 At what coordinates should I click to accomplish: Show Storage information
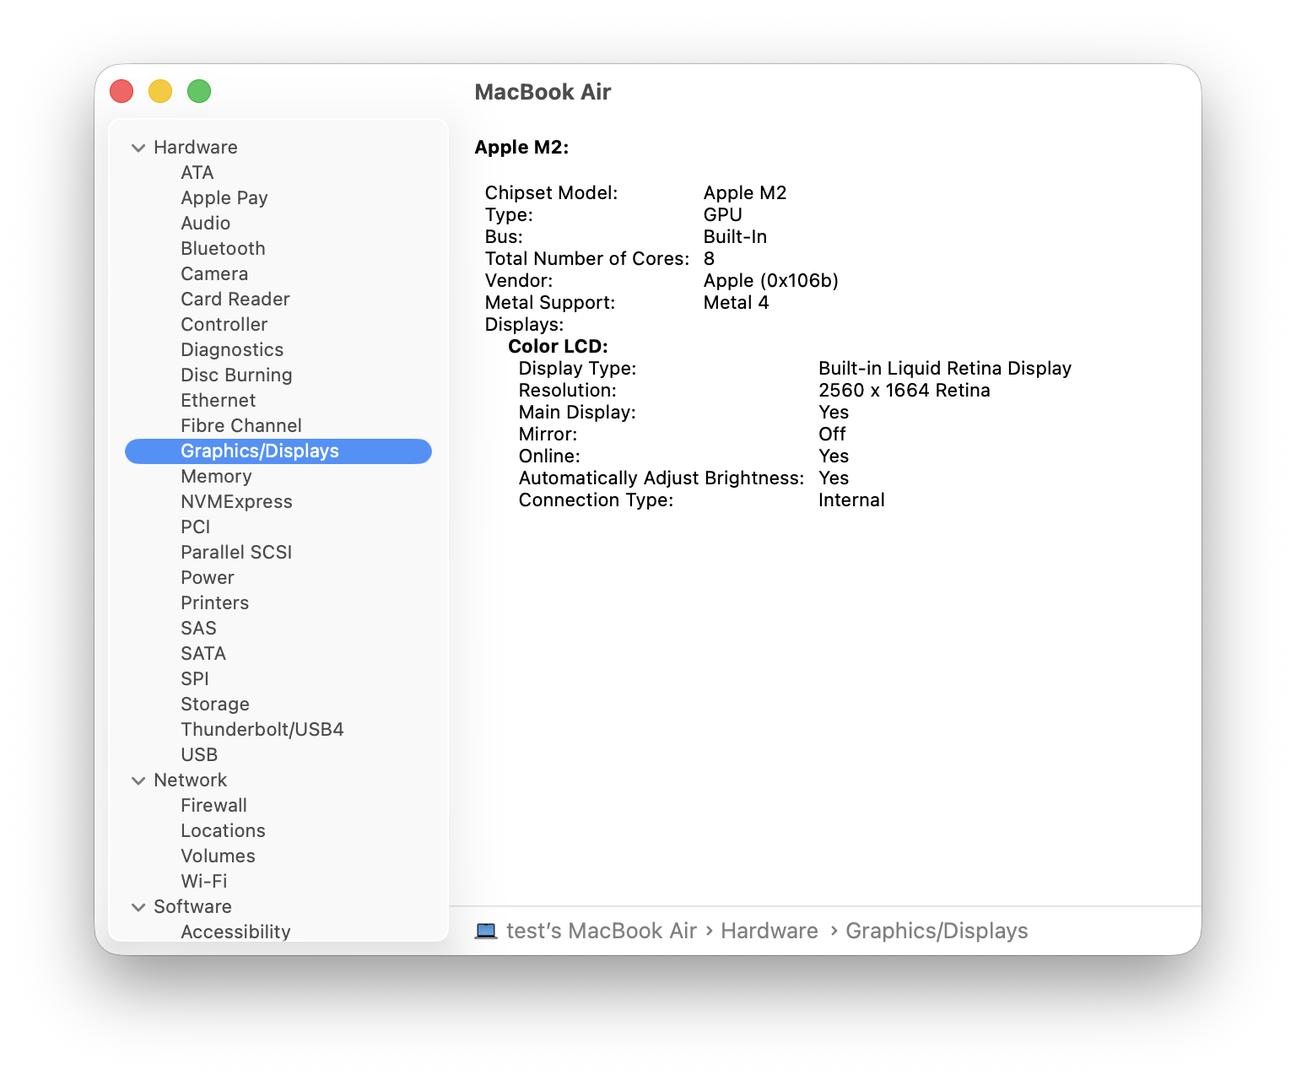tap(215, 704)
